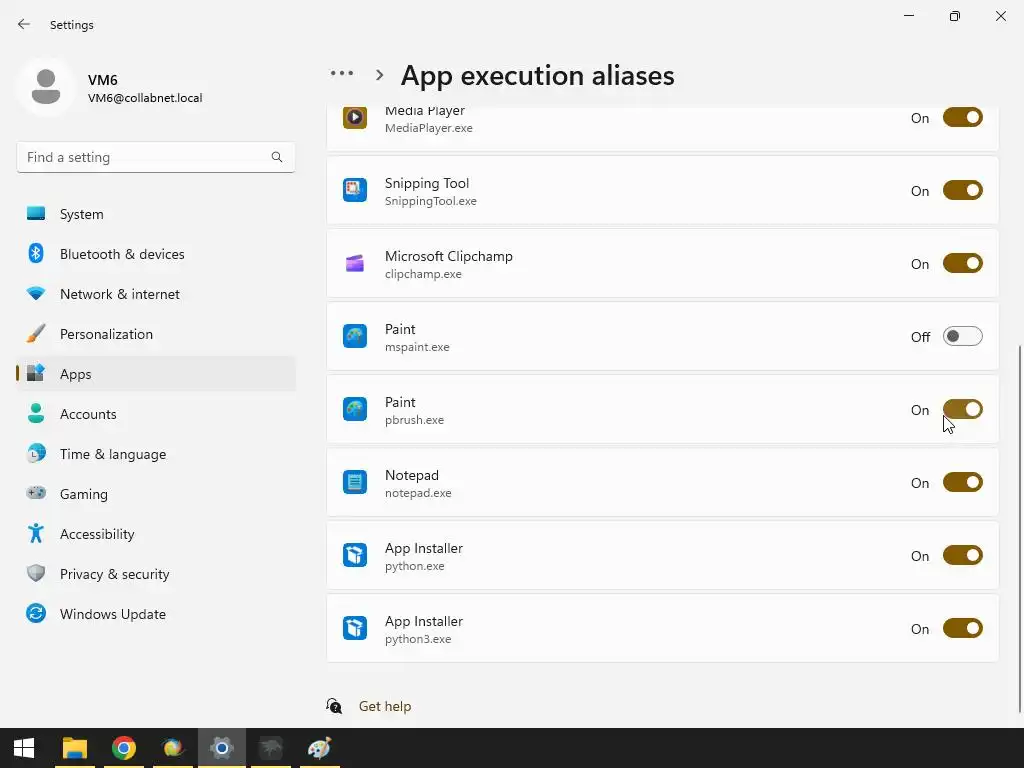
Task: Expand the breadcrumb ellipsis menu
Action: tap(342, 73)
